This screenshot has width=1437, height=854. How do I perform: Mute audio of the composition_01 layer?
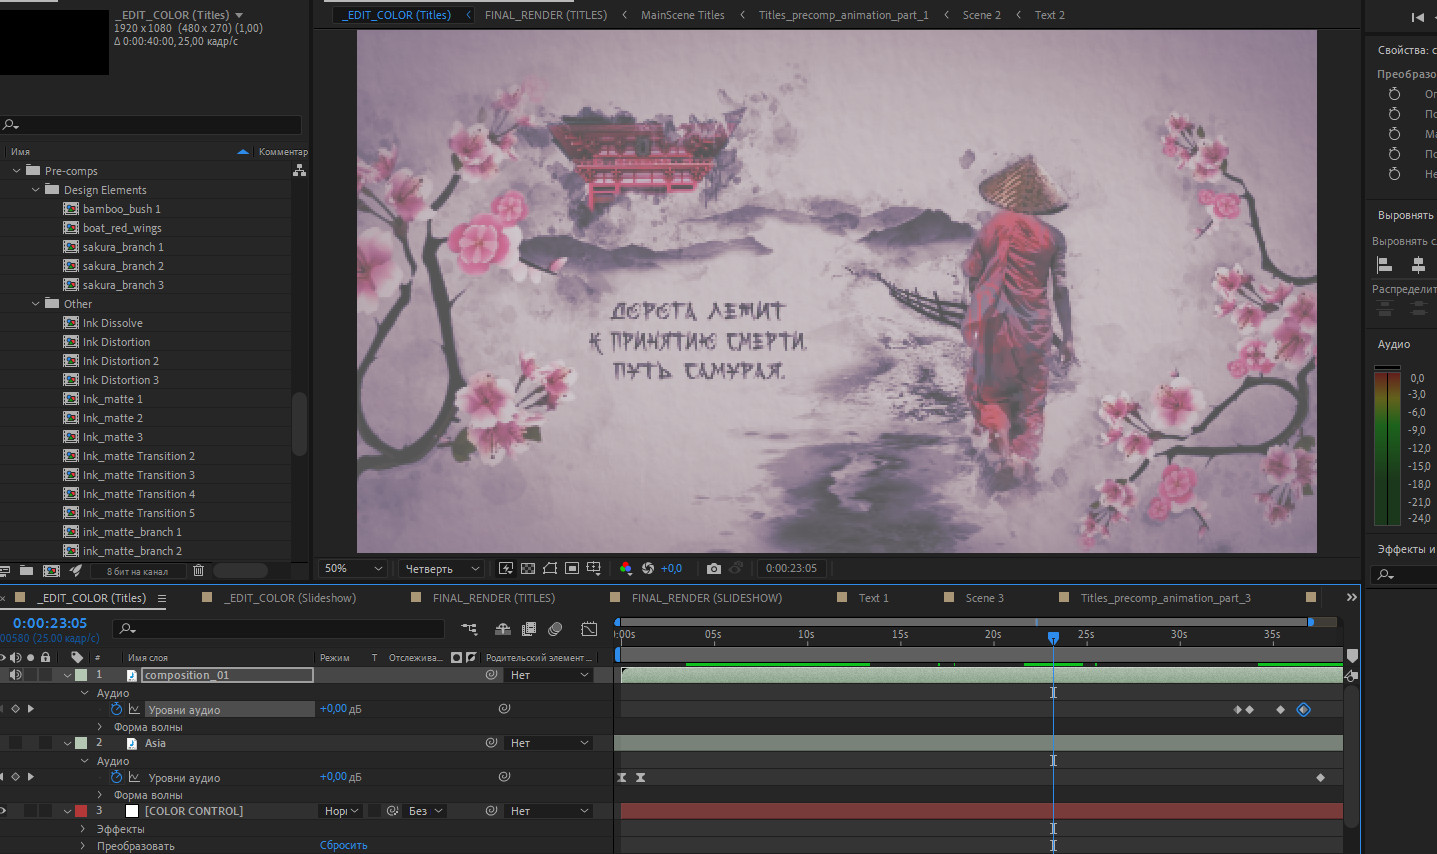(x=15, y=675)
